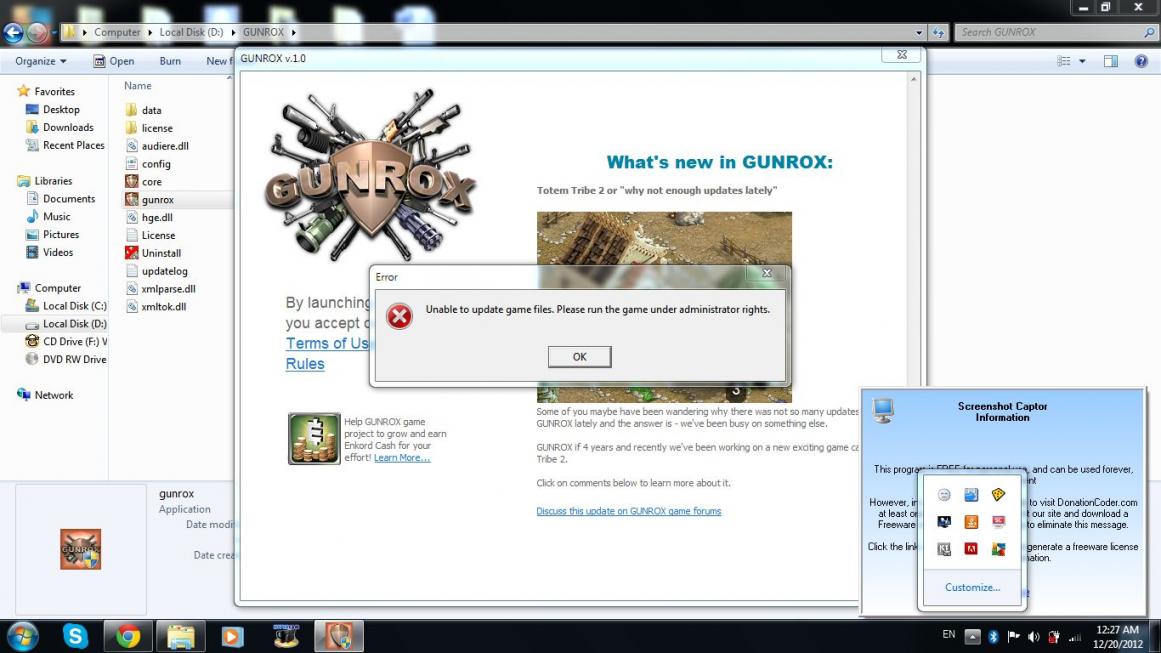
Task: Launch Google Chrome from the taskbar
Action: click(x=128, y=636)
